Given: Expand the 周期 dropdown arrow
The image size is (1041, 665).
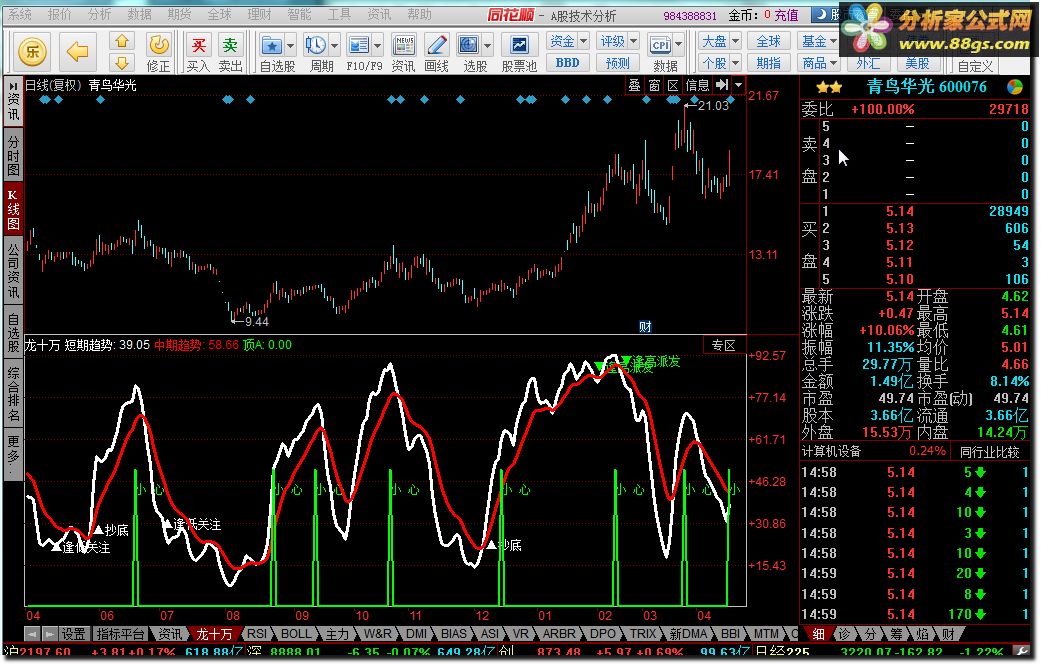Looking at the screenshot, I should click(334, 46).
